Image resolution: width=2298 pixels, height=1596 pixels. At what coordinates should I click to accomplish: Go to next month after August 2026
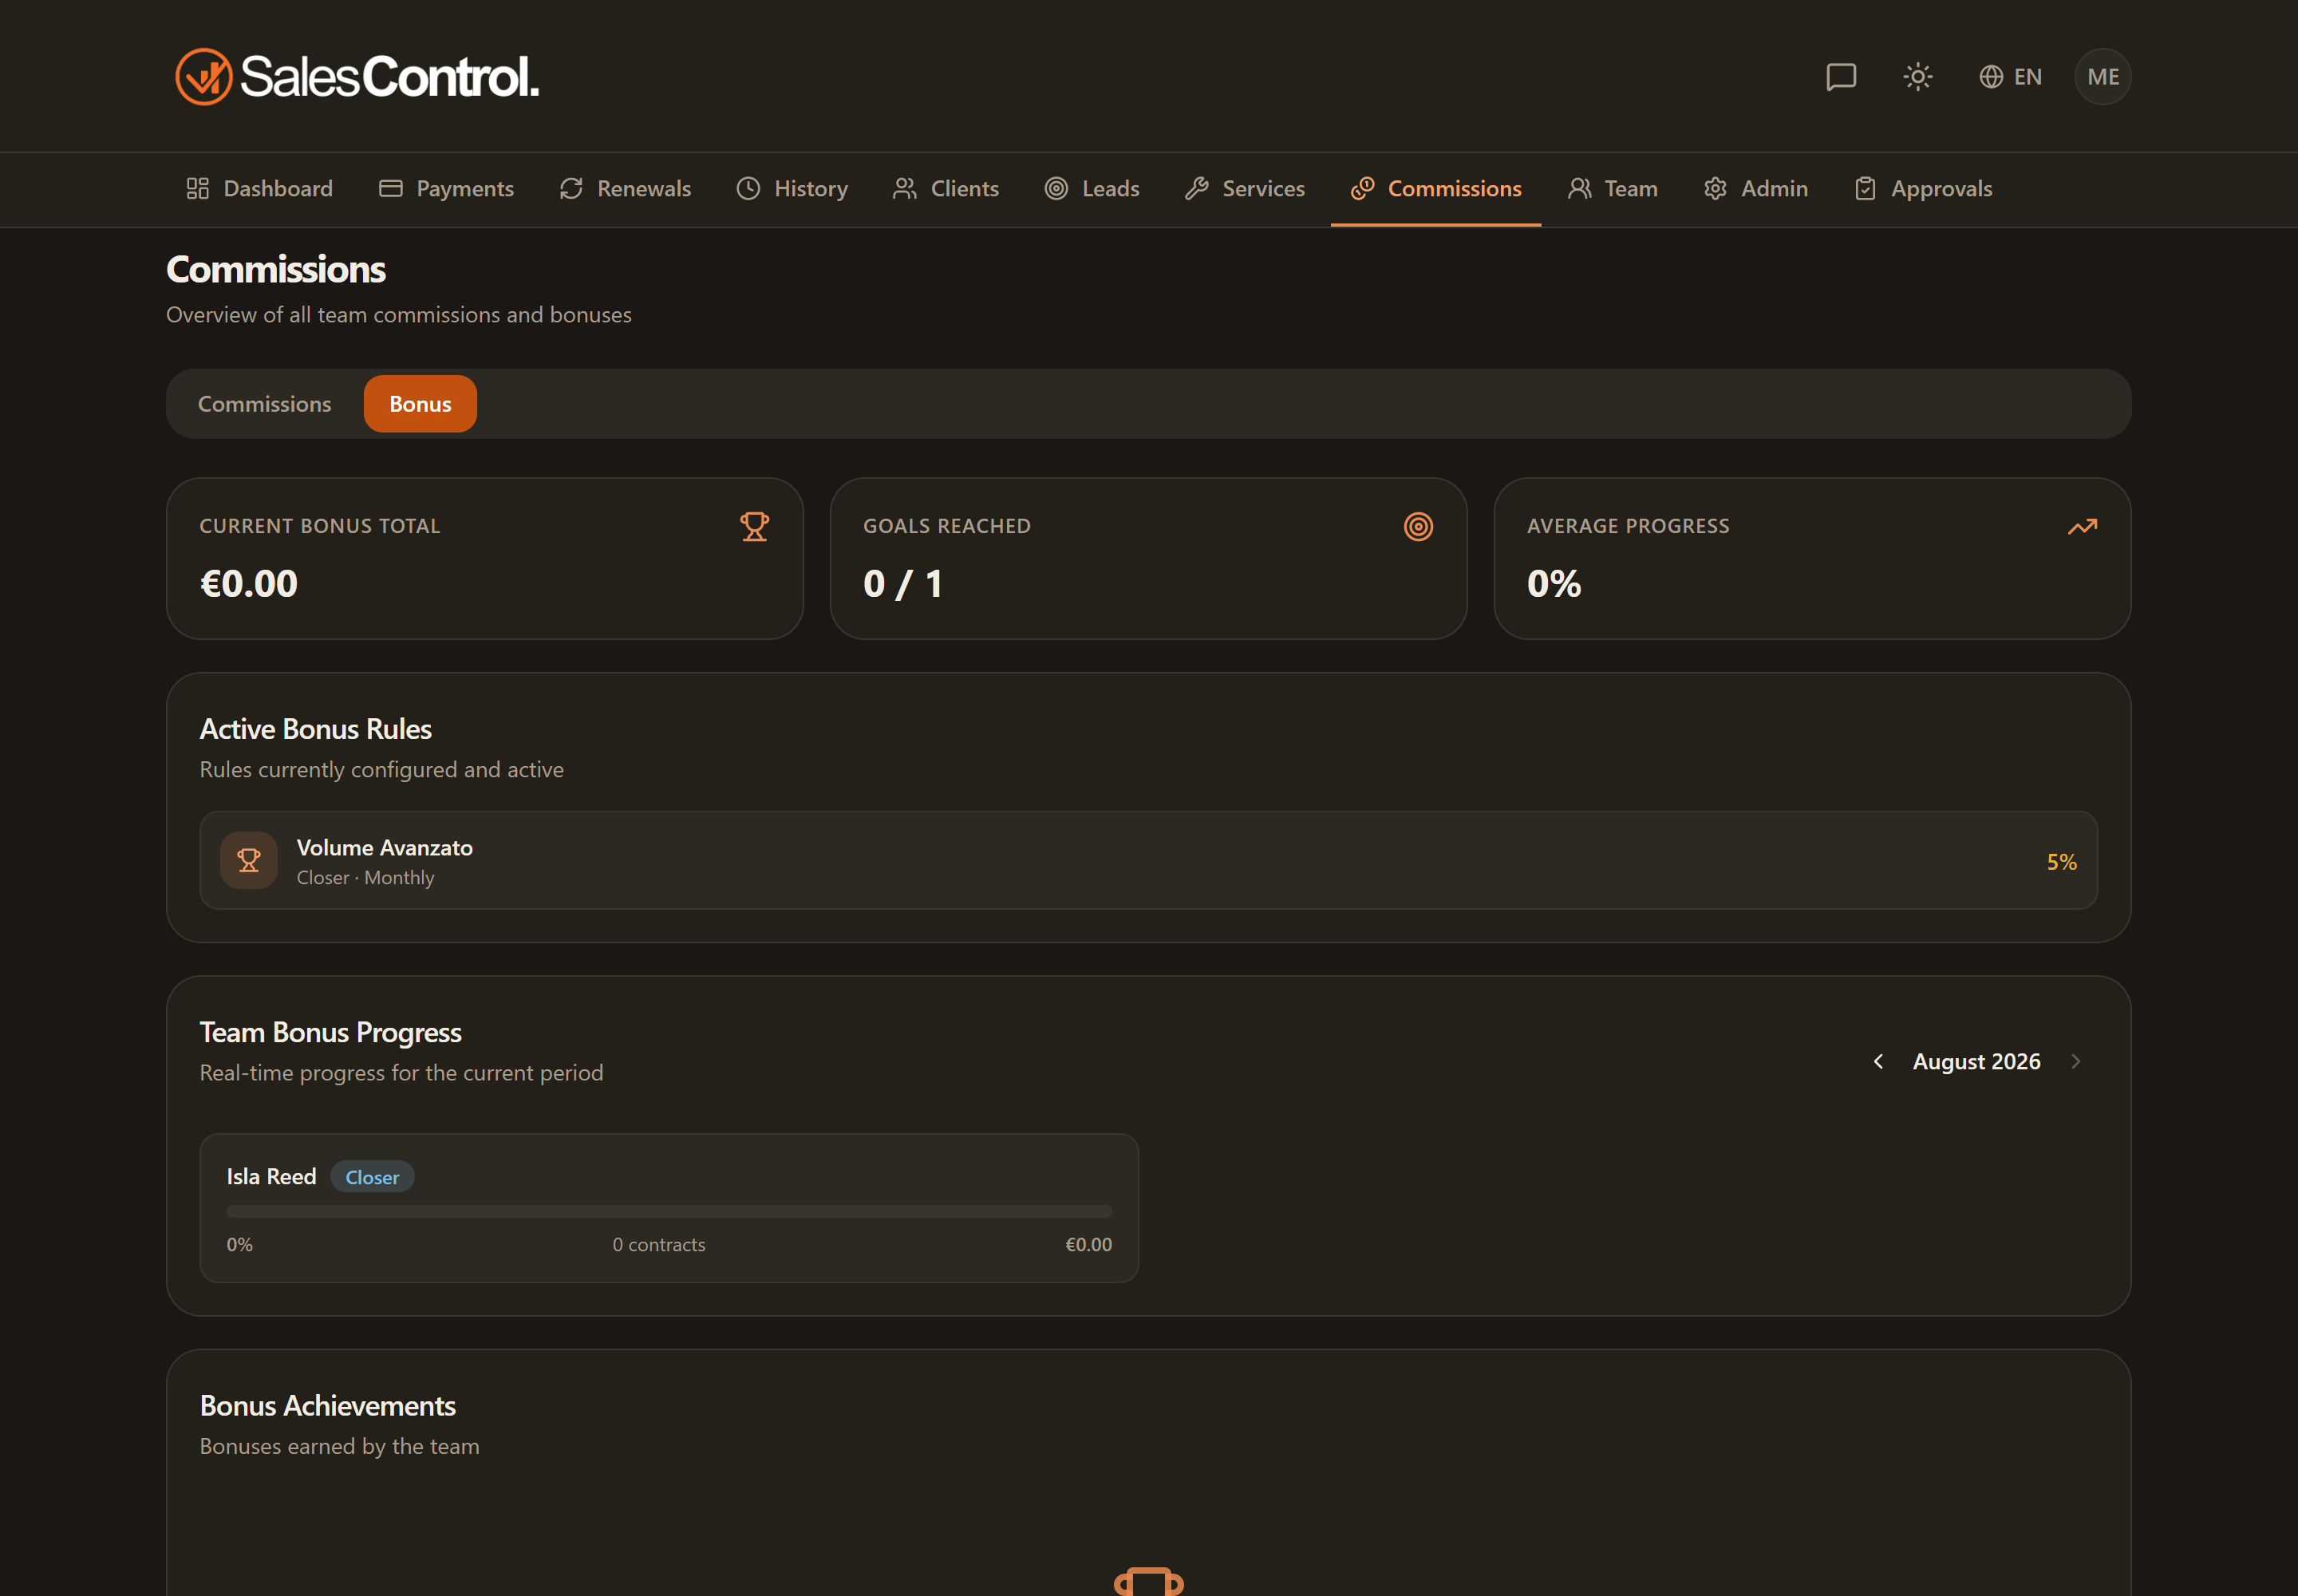(2076, 1061)
